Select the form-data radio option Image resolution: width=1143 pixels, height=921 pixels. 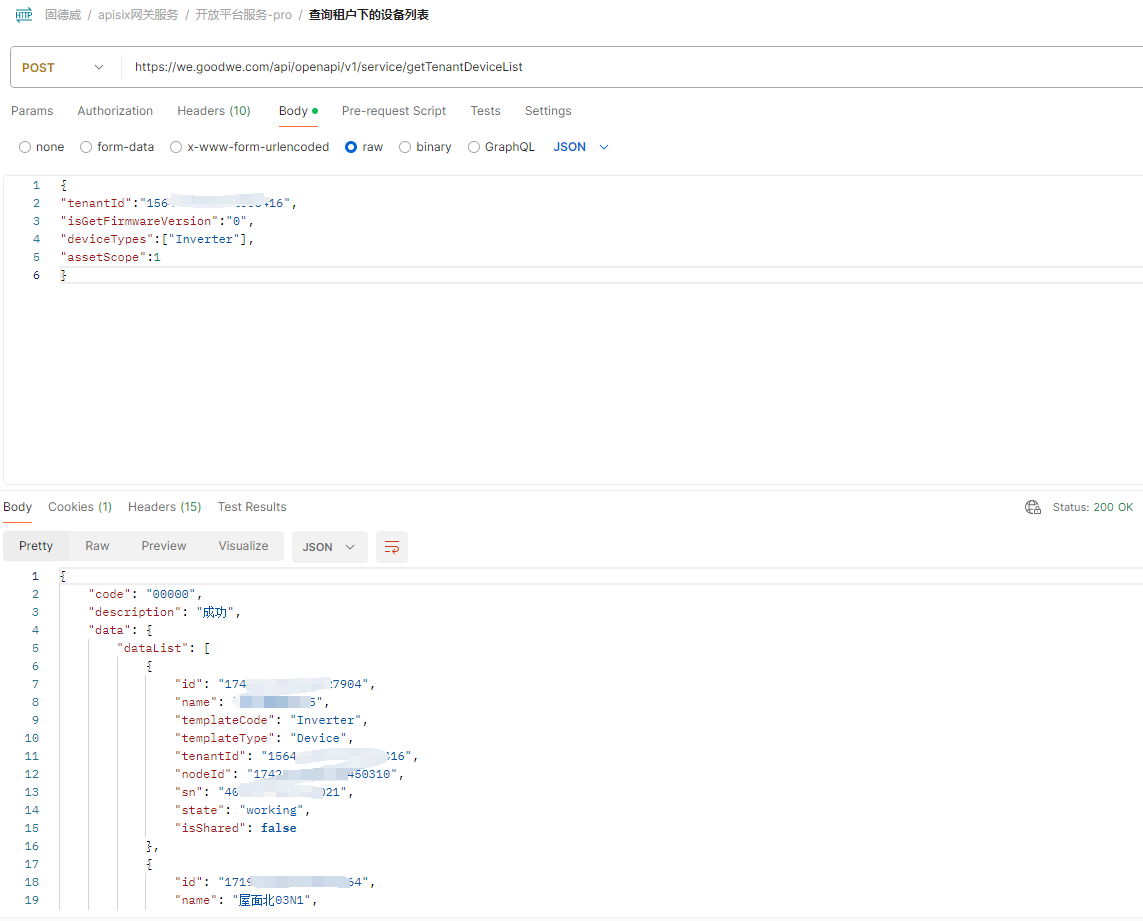(86, 147)
